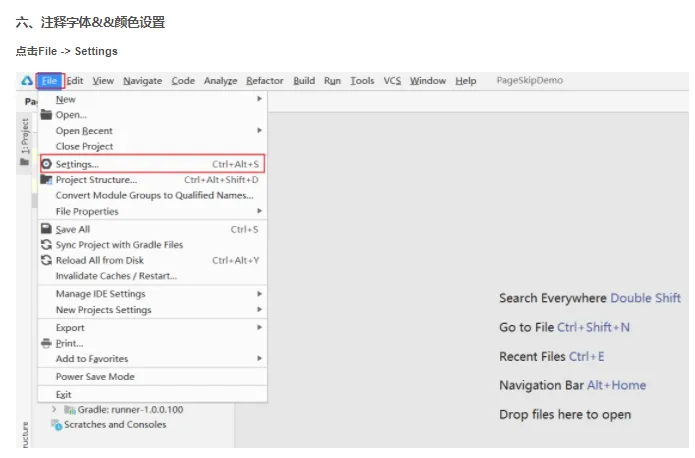The width and height of the screenshot is (695, 458).
Task: Expand the New Projects Settings submenu arrow
Action: 259,309
